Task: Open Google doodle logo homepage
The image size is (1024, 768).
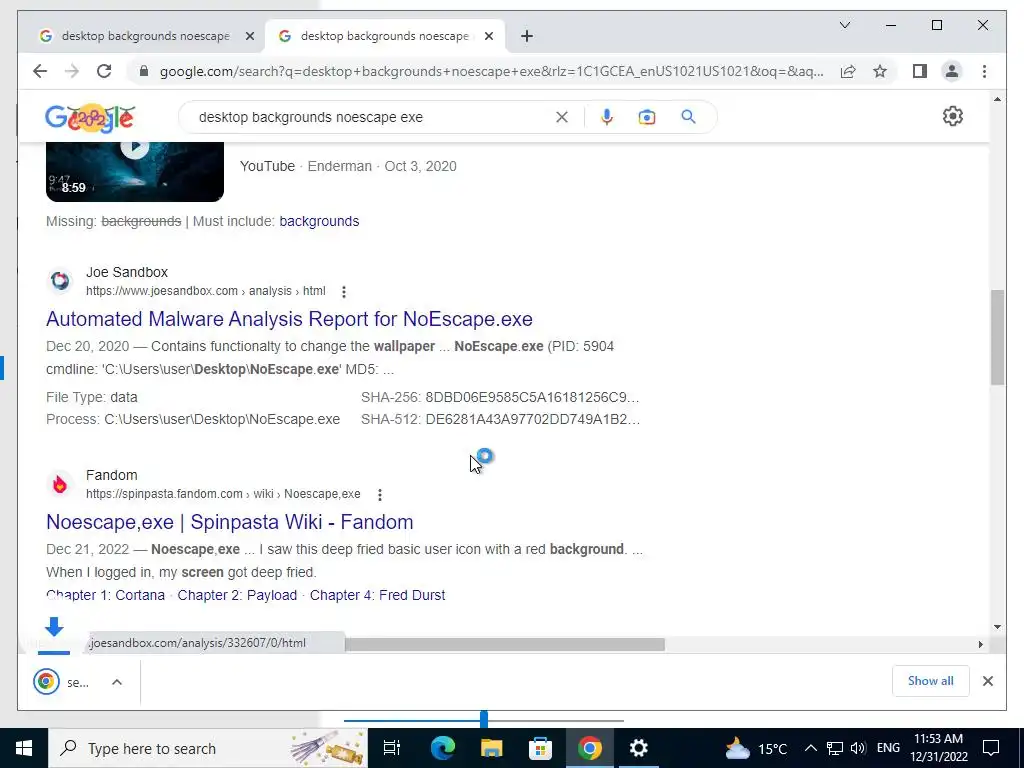Action: click(x=90, y=118)
